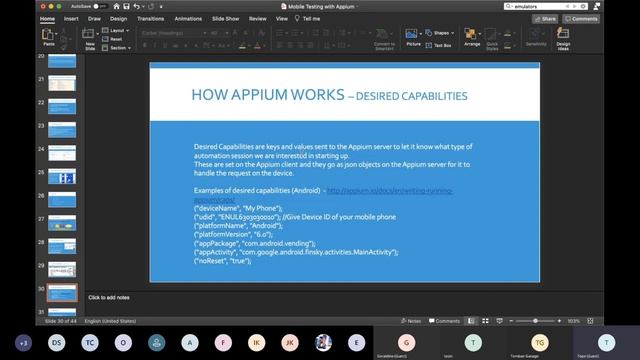Open the New Slide dropdown arrow
The image size is (640, 360).
[97, 34]
